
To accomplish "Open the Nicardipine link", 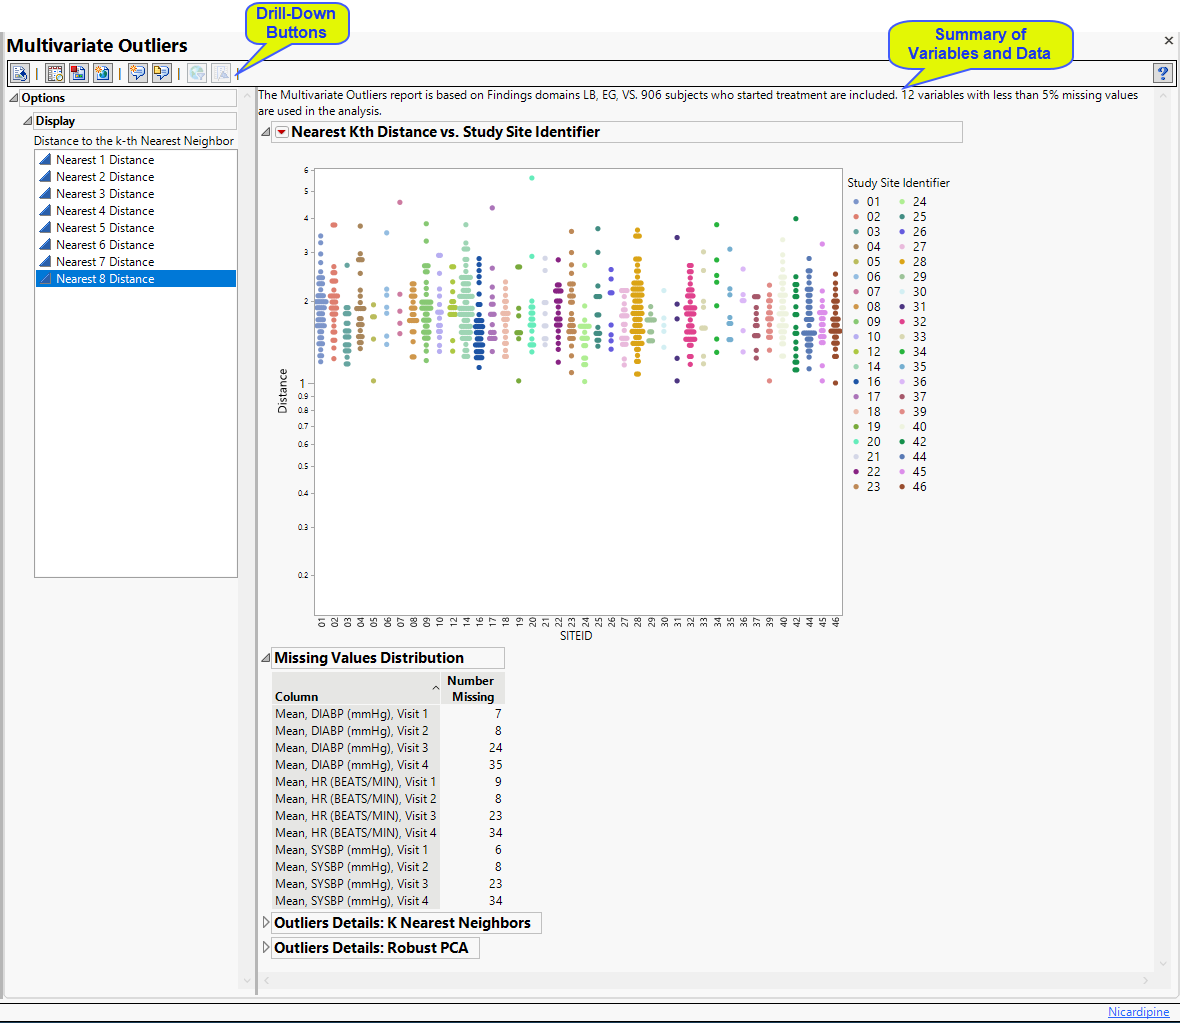I will pos(1138,1012).
